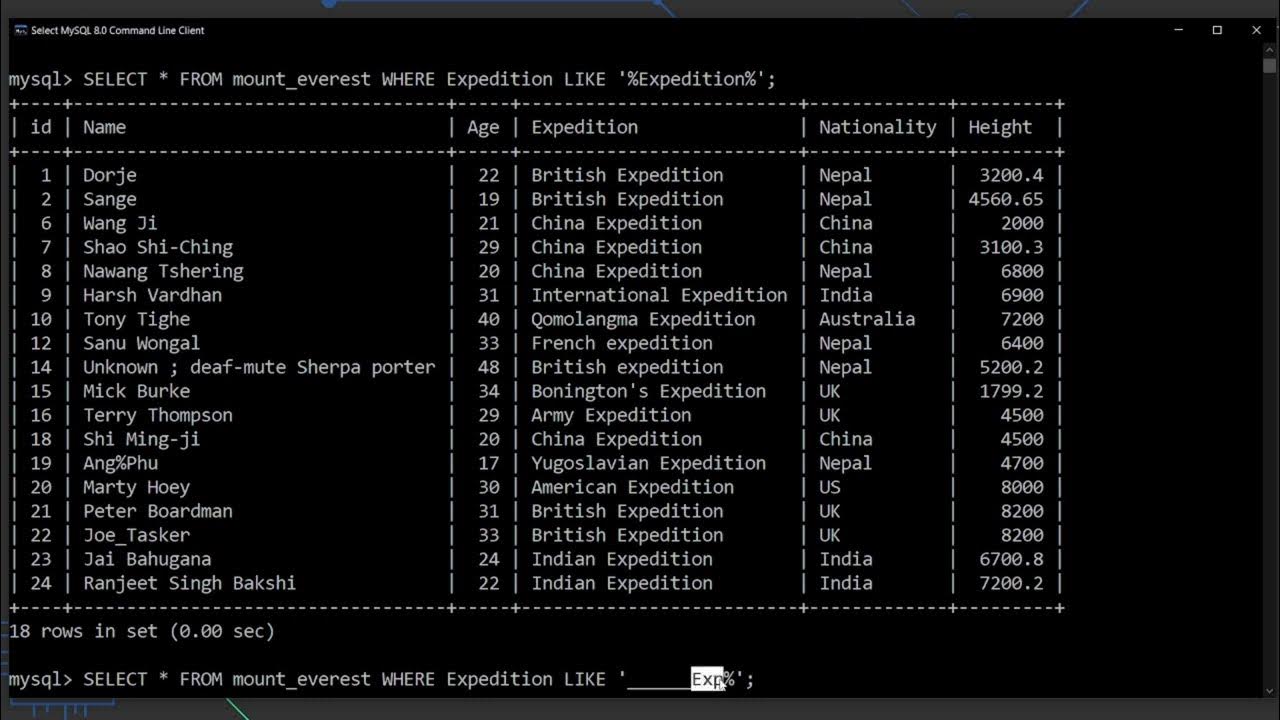This screenshot has width=1280, height=720.
Task: Click 'Australia' in the Nationality column
Action: (867, 319)
